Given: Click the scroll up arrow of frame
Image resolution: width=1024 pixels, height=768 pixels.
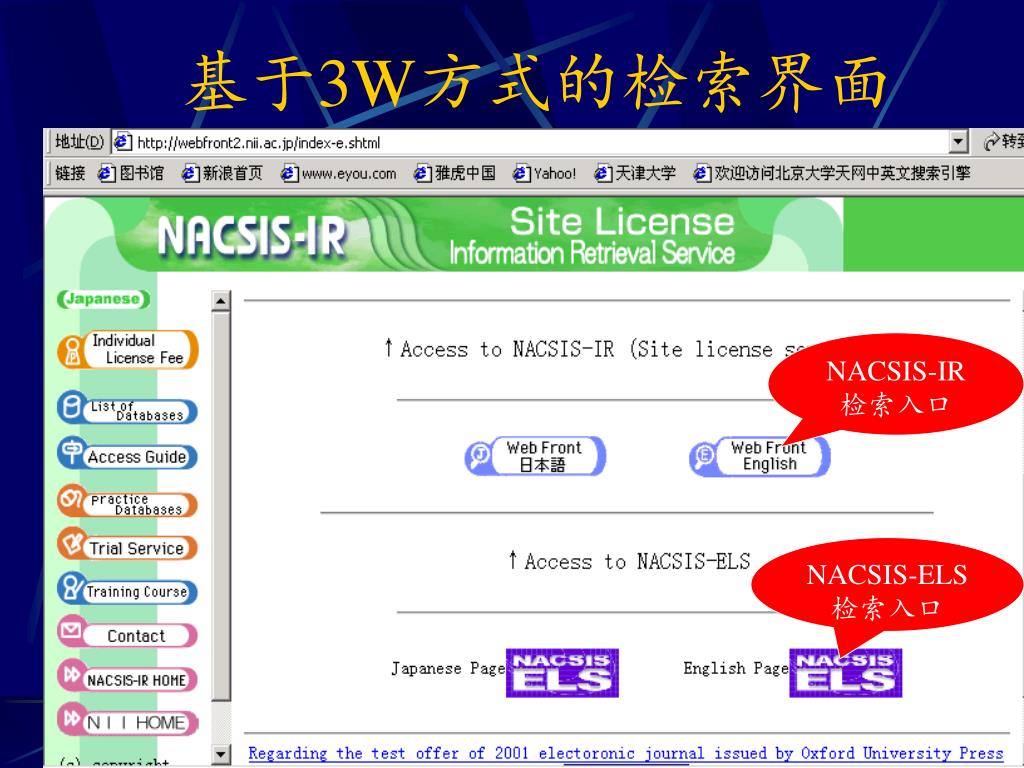Looking at the screenshot, I should (221, 301).
